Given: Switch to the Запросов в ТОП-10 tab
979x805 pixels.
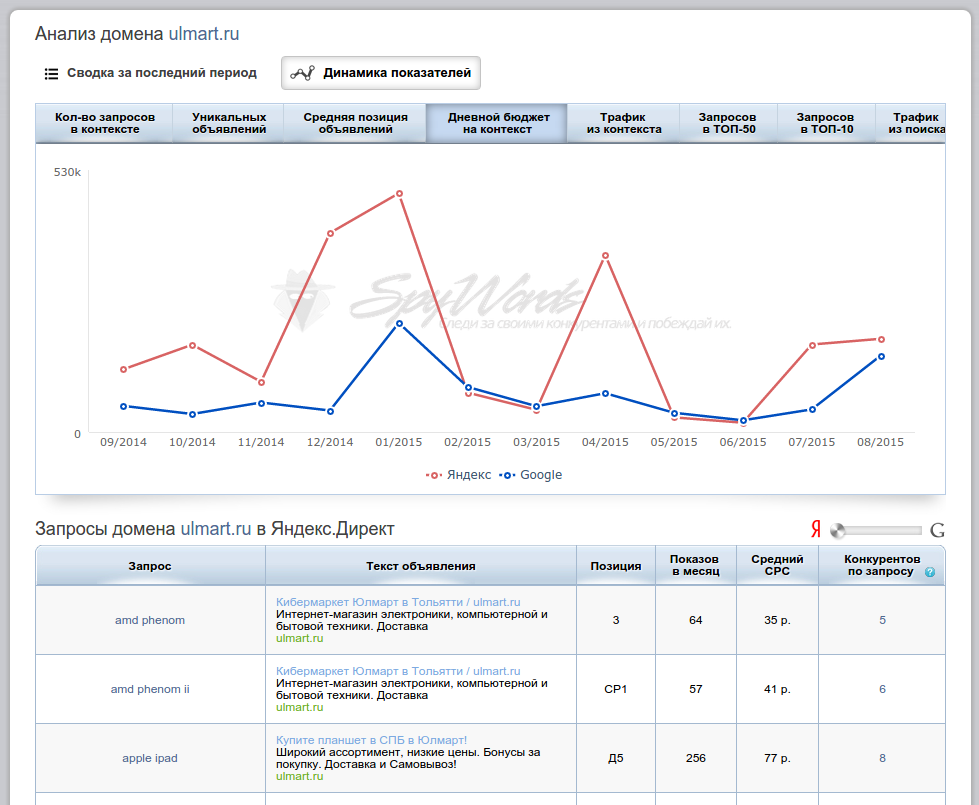Looking at the screenshot, I should pyautogui.click(x=826, y=124).
